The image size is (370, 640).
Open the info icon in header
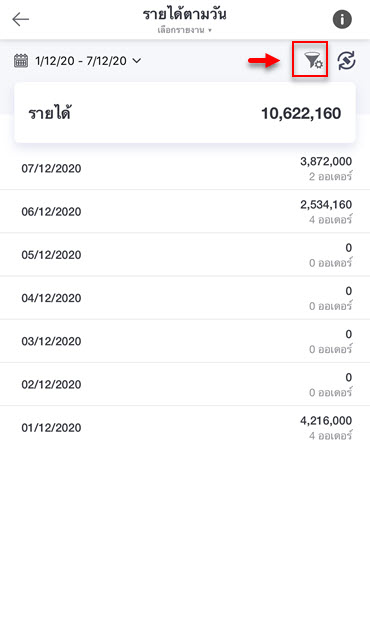click(342, 19)
